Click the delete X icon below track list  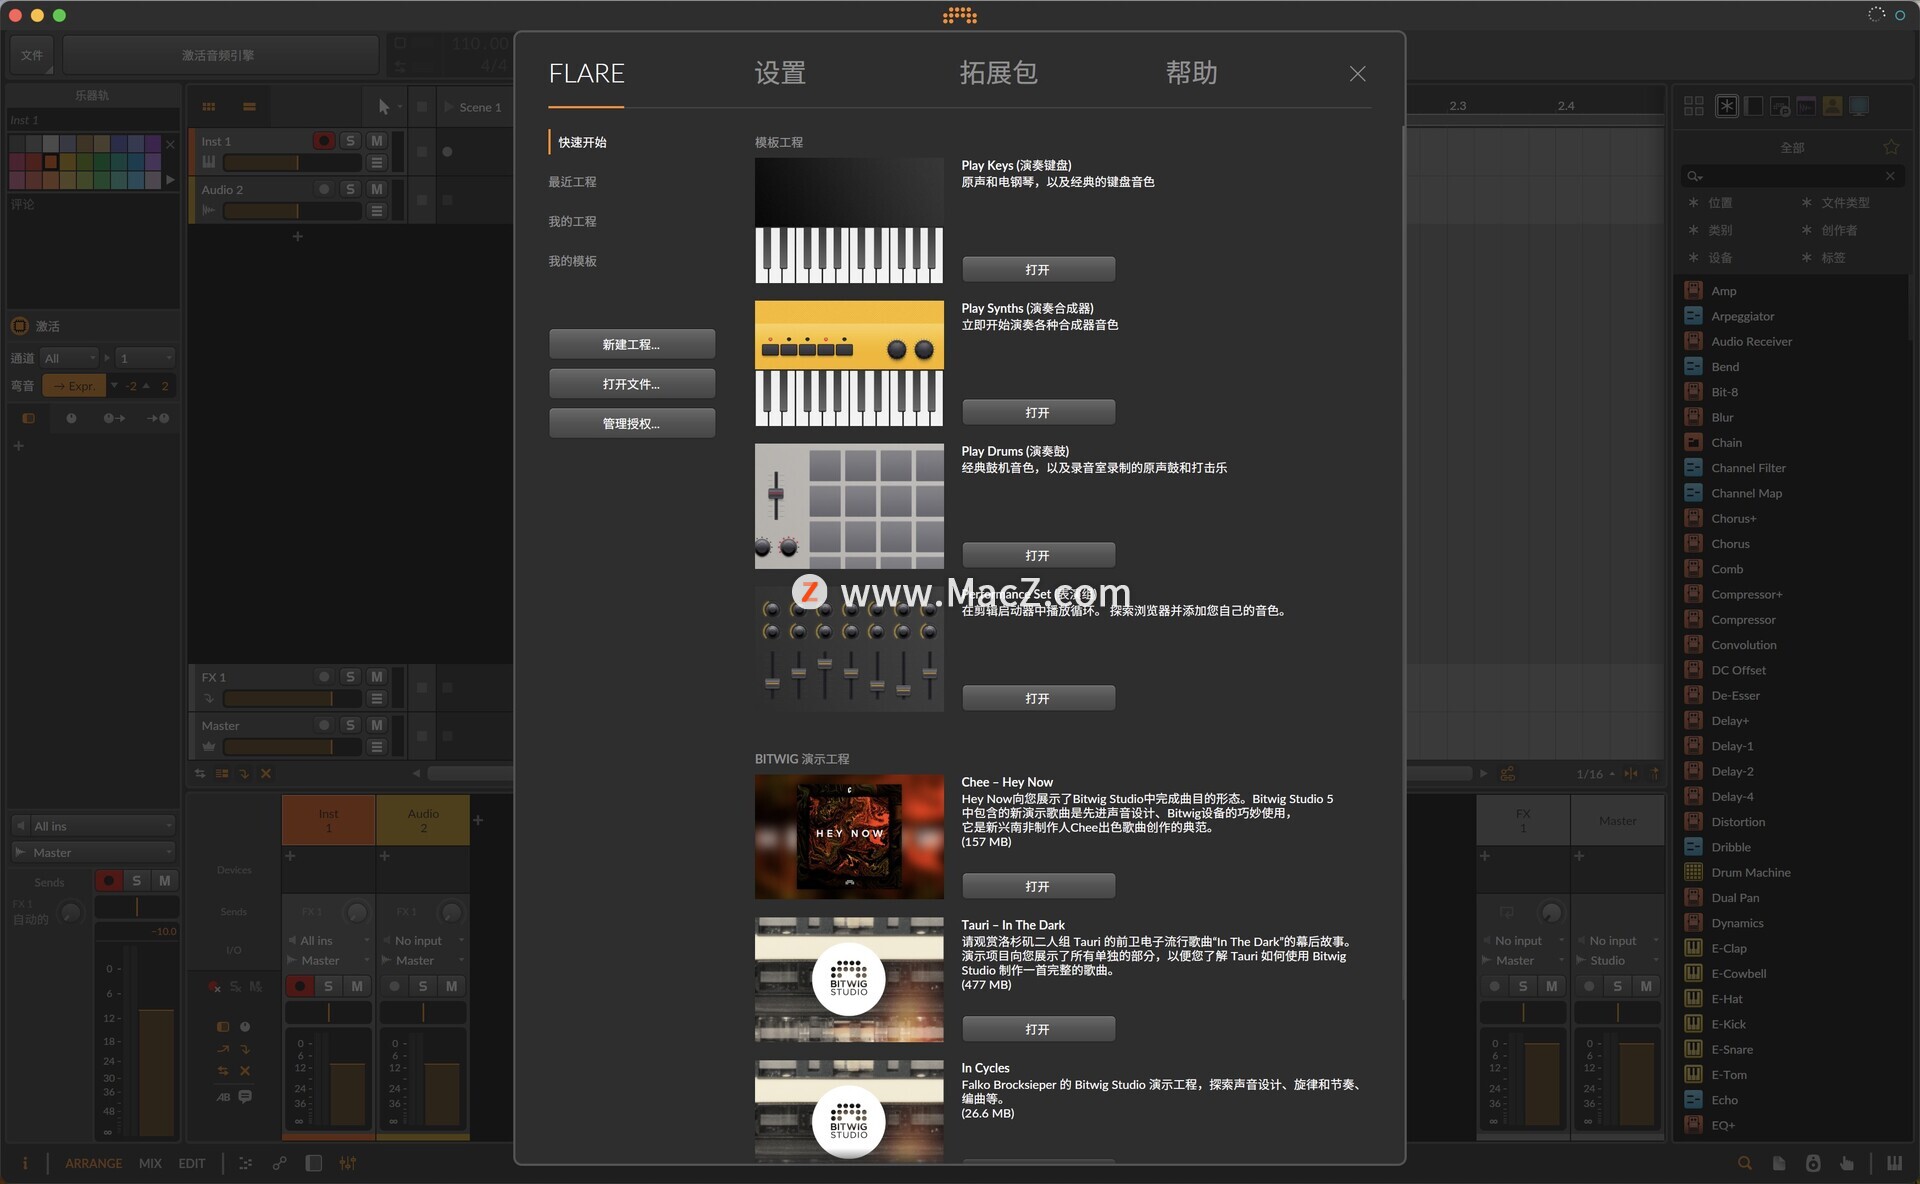(x=266, y=773)
